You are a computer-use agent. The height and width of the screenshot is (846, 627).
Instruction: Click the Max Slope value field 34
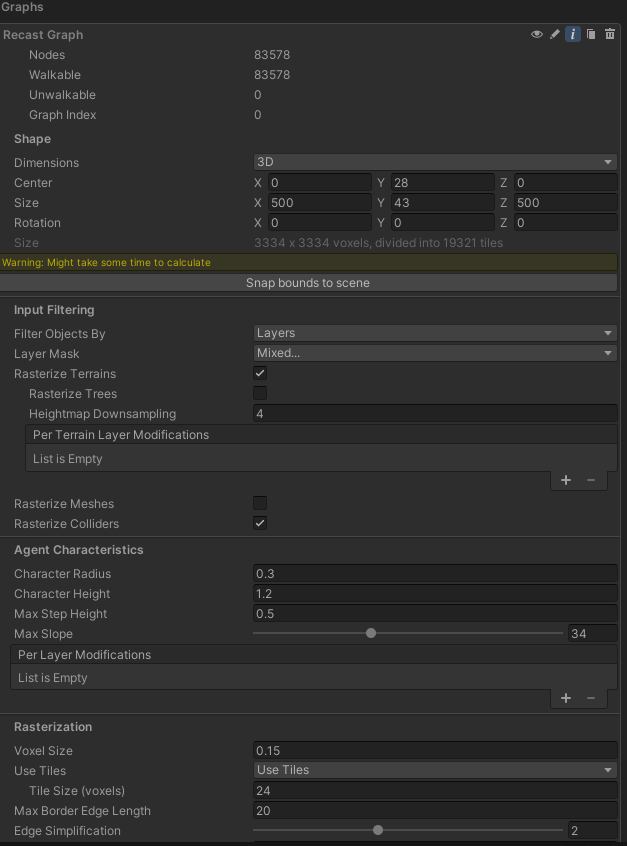592,633
